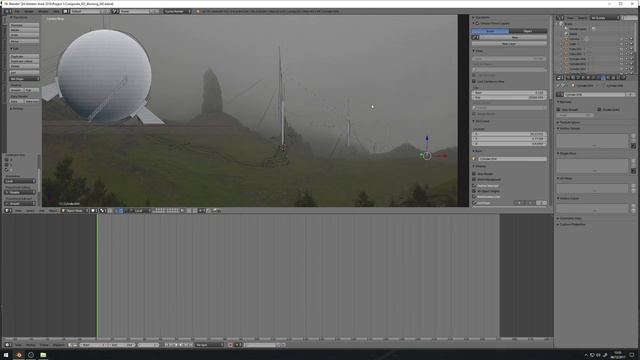Viewport: 640px width, 360px height.
Task: Open the Modifiers properties tab
Action: tap(598, 77)
